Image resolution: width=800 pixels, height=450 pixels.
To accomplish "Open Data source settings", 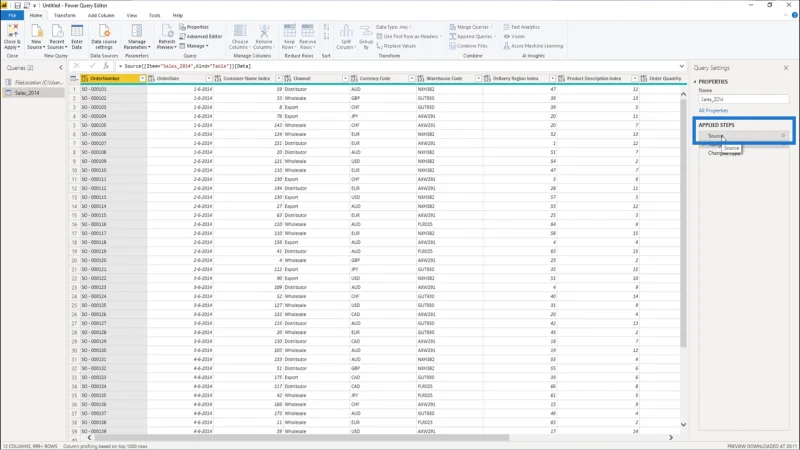I will click(104, 37).
